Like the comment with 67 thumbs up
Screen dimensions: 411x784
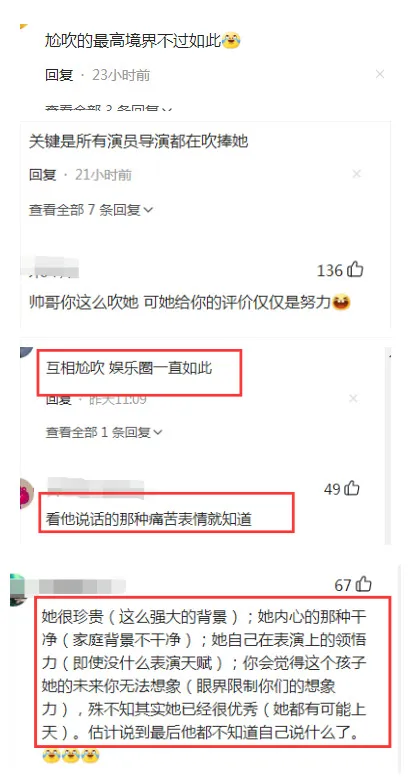363,584
